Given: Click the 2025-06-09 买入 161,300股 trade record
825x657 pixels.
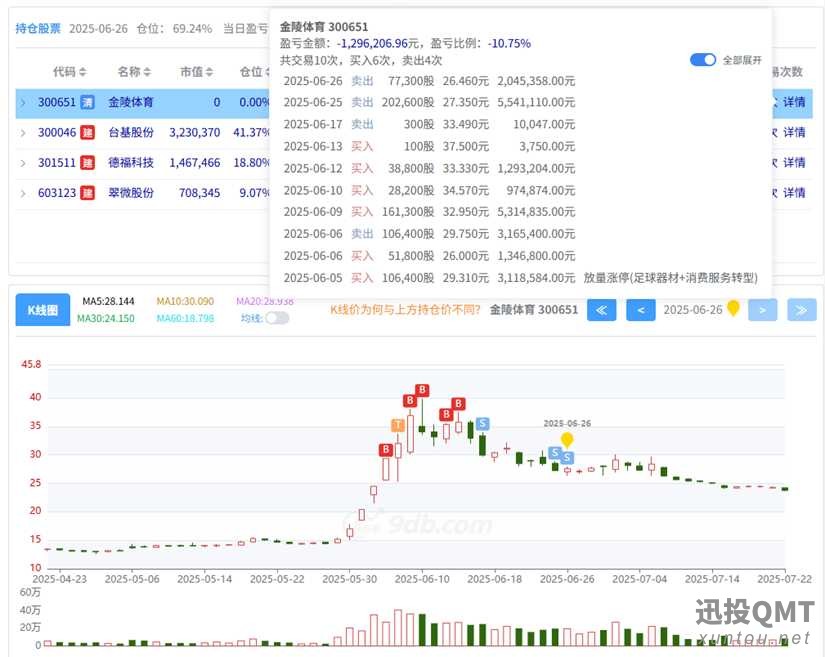Looking at the screenshot, I should pyautogui.click(x=429, y=211).
